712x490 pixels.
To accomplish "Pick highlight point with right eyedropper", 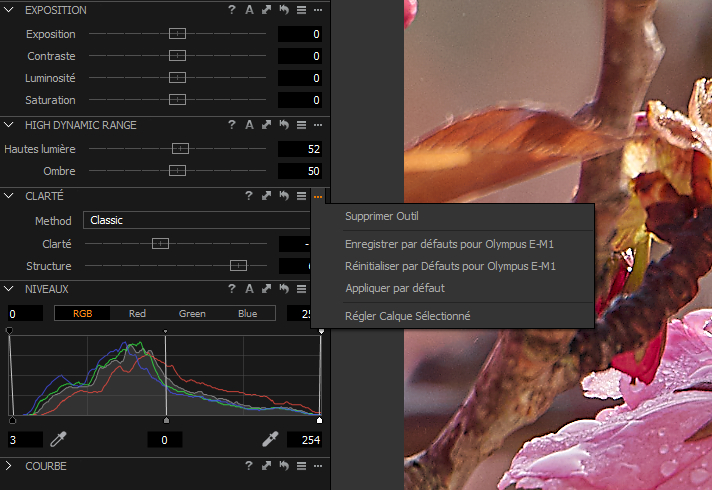I will click(270, 439).
